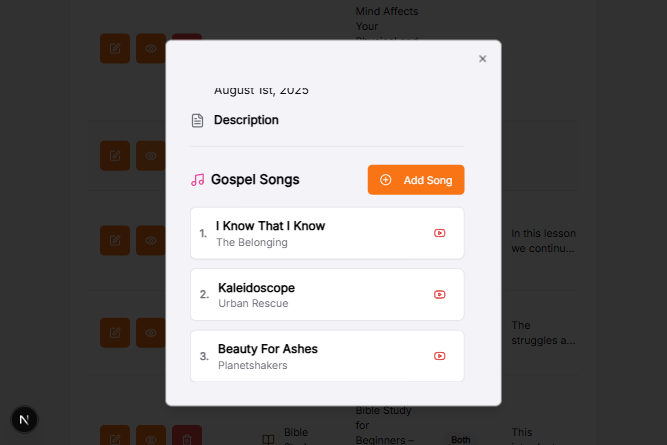
Task: Click the red trash button in the Bible Study row
Action: coord(187,435)
